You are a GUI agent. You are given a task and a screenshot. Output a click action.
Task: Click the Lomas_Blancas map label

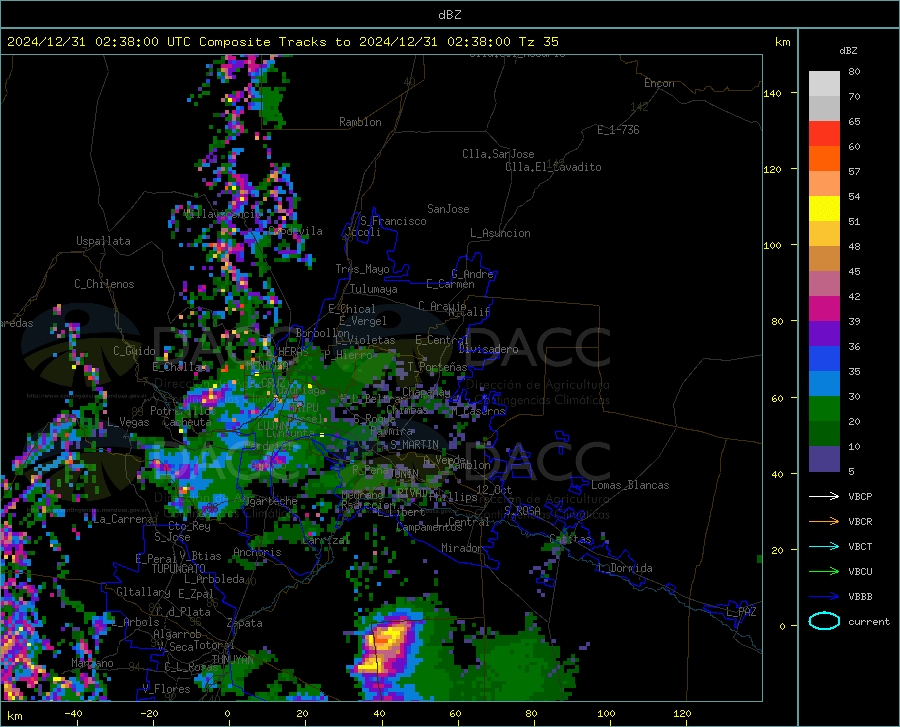click(630, 485)
